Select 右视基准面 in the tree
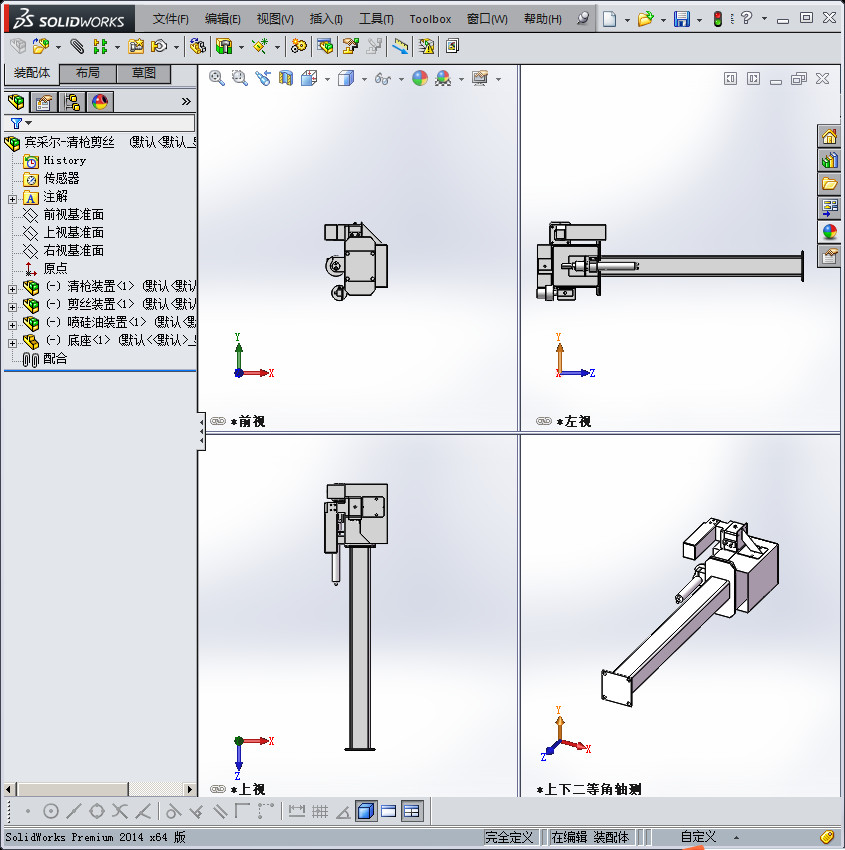The height and width of the screenshot is (850, 845). tap(73, 250)
